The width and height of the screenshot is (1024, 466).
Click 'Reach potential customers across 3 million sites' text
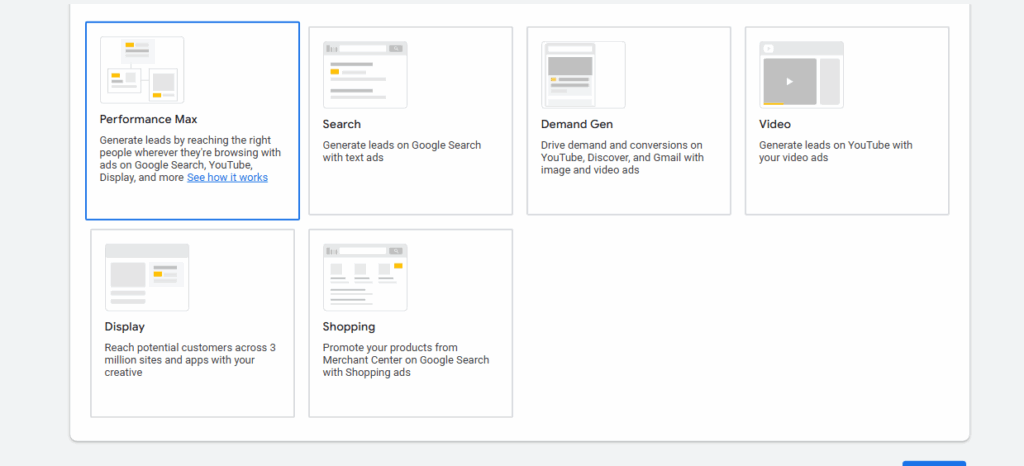[190, 360]
